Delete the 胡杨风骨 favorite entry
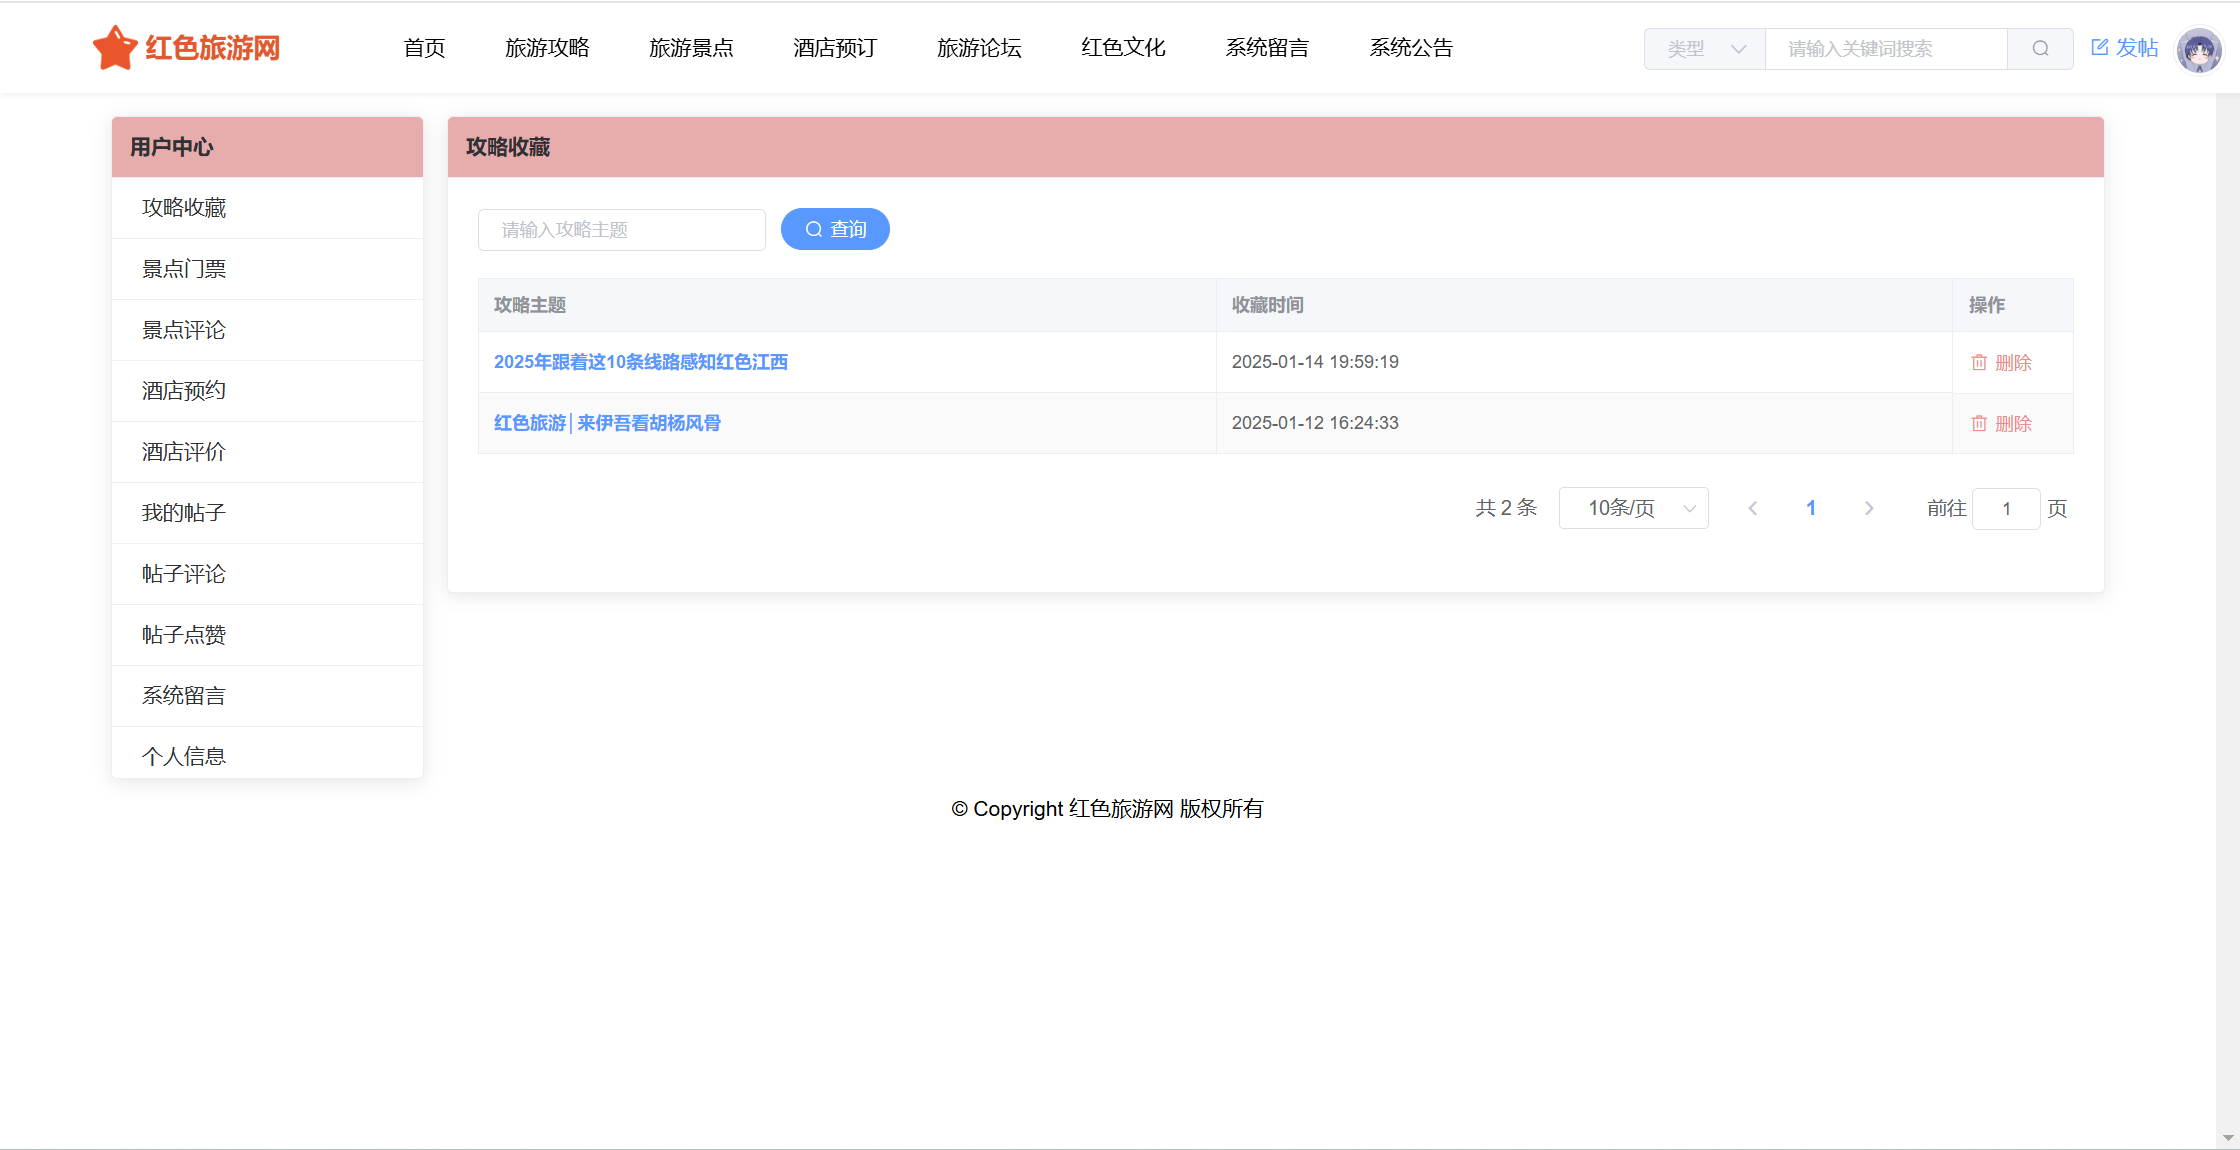The width and height of the screenshot is (2240, 1150). (x=2001, y=424)
